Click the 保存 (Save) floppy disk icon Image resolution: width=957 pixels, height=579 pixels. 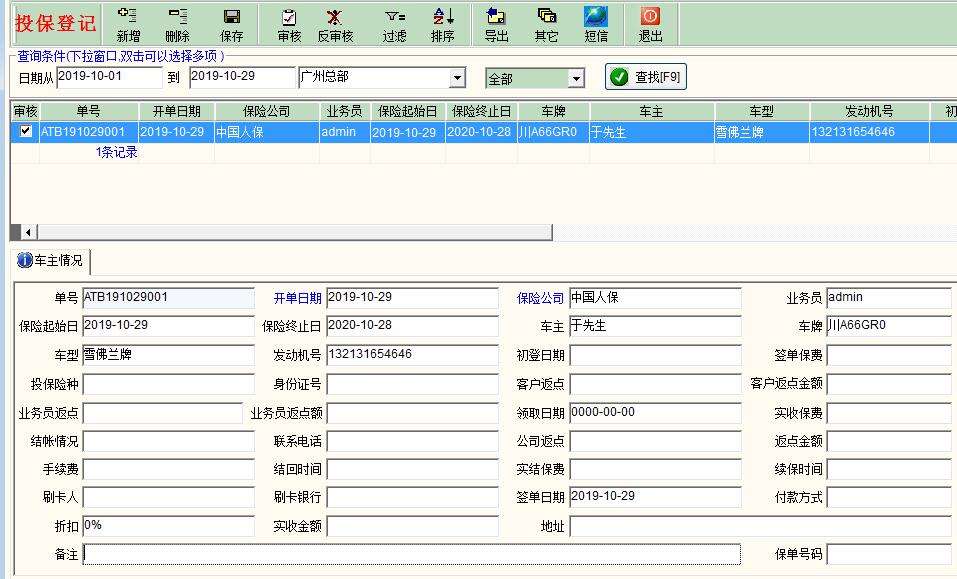pyautogui.click(x=231, y=24)
